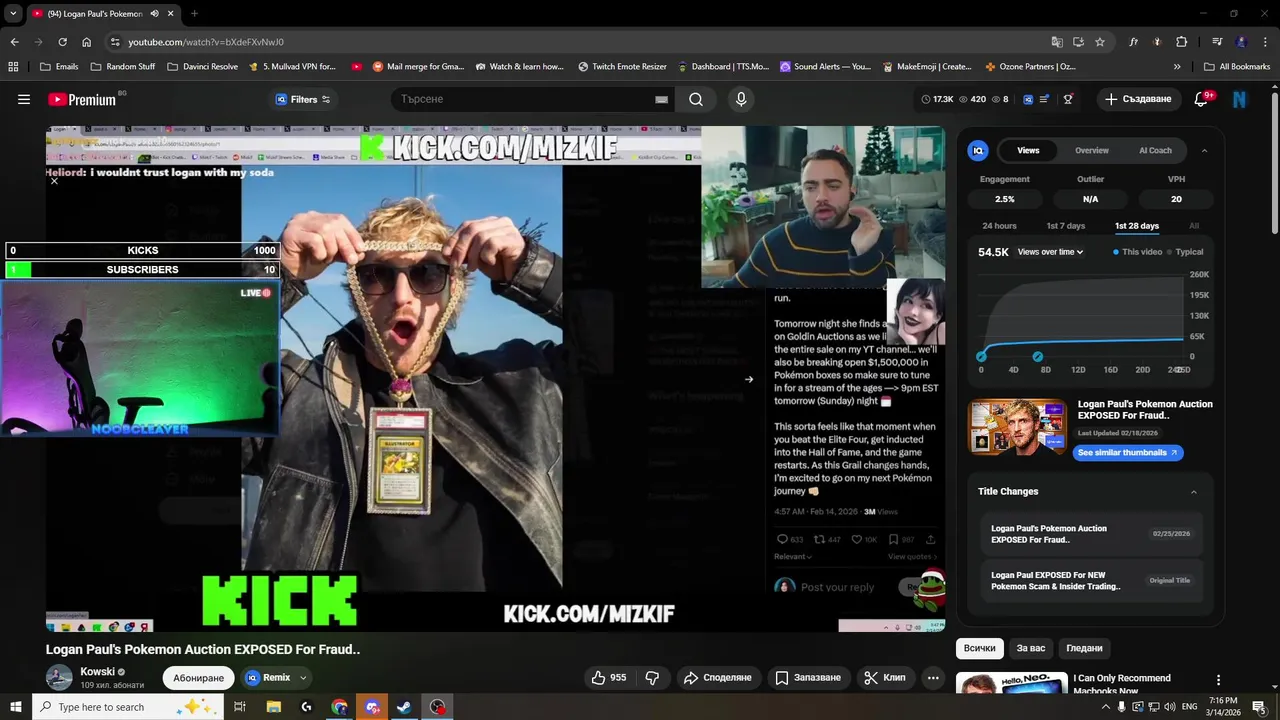Open Chrome three-dot menu
The image size is (1280, 720).
[x=1264, y=42]
